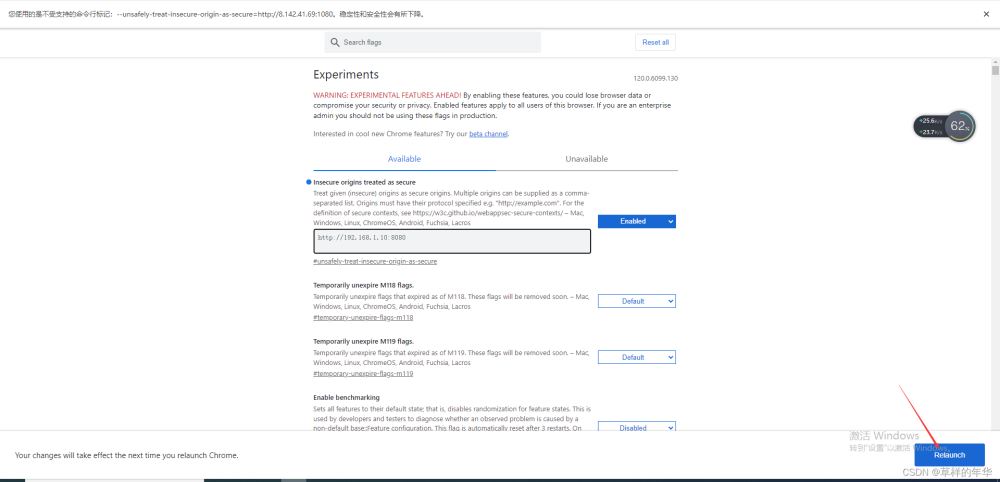Focus the Search flags input box
The height and width of the screenshot is (482, 1000).
point(432,42)
